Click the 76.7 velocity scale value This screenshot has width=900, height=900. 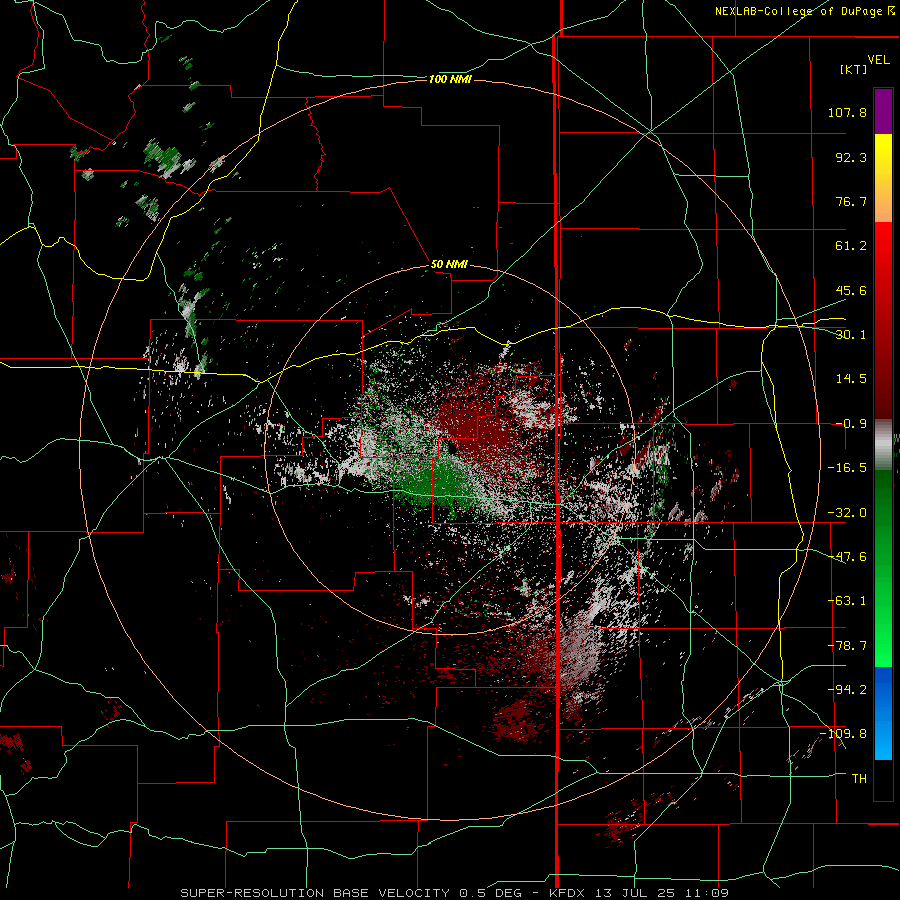pyautogui.click(x=851, y=201)
